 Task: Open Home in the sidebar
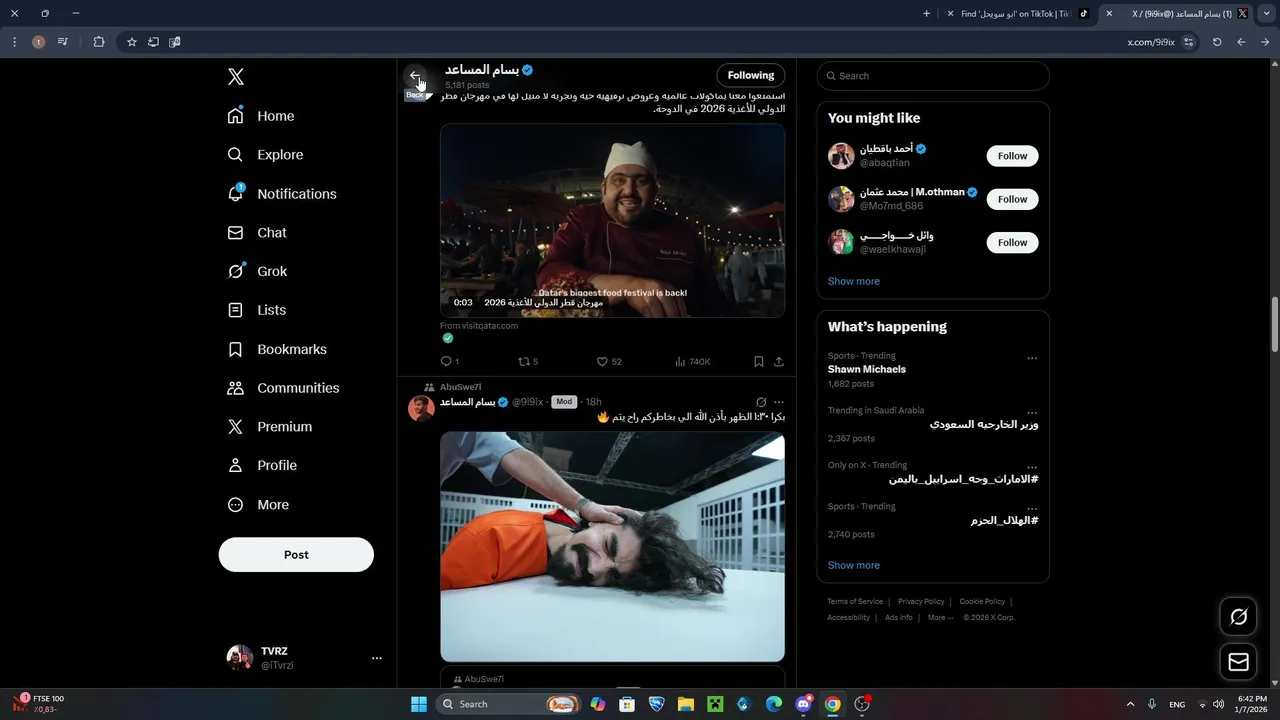coord(261,116)
